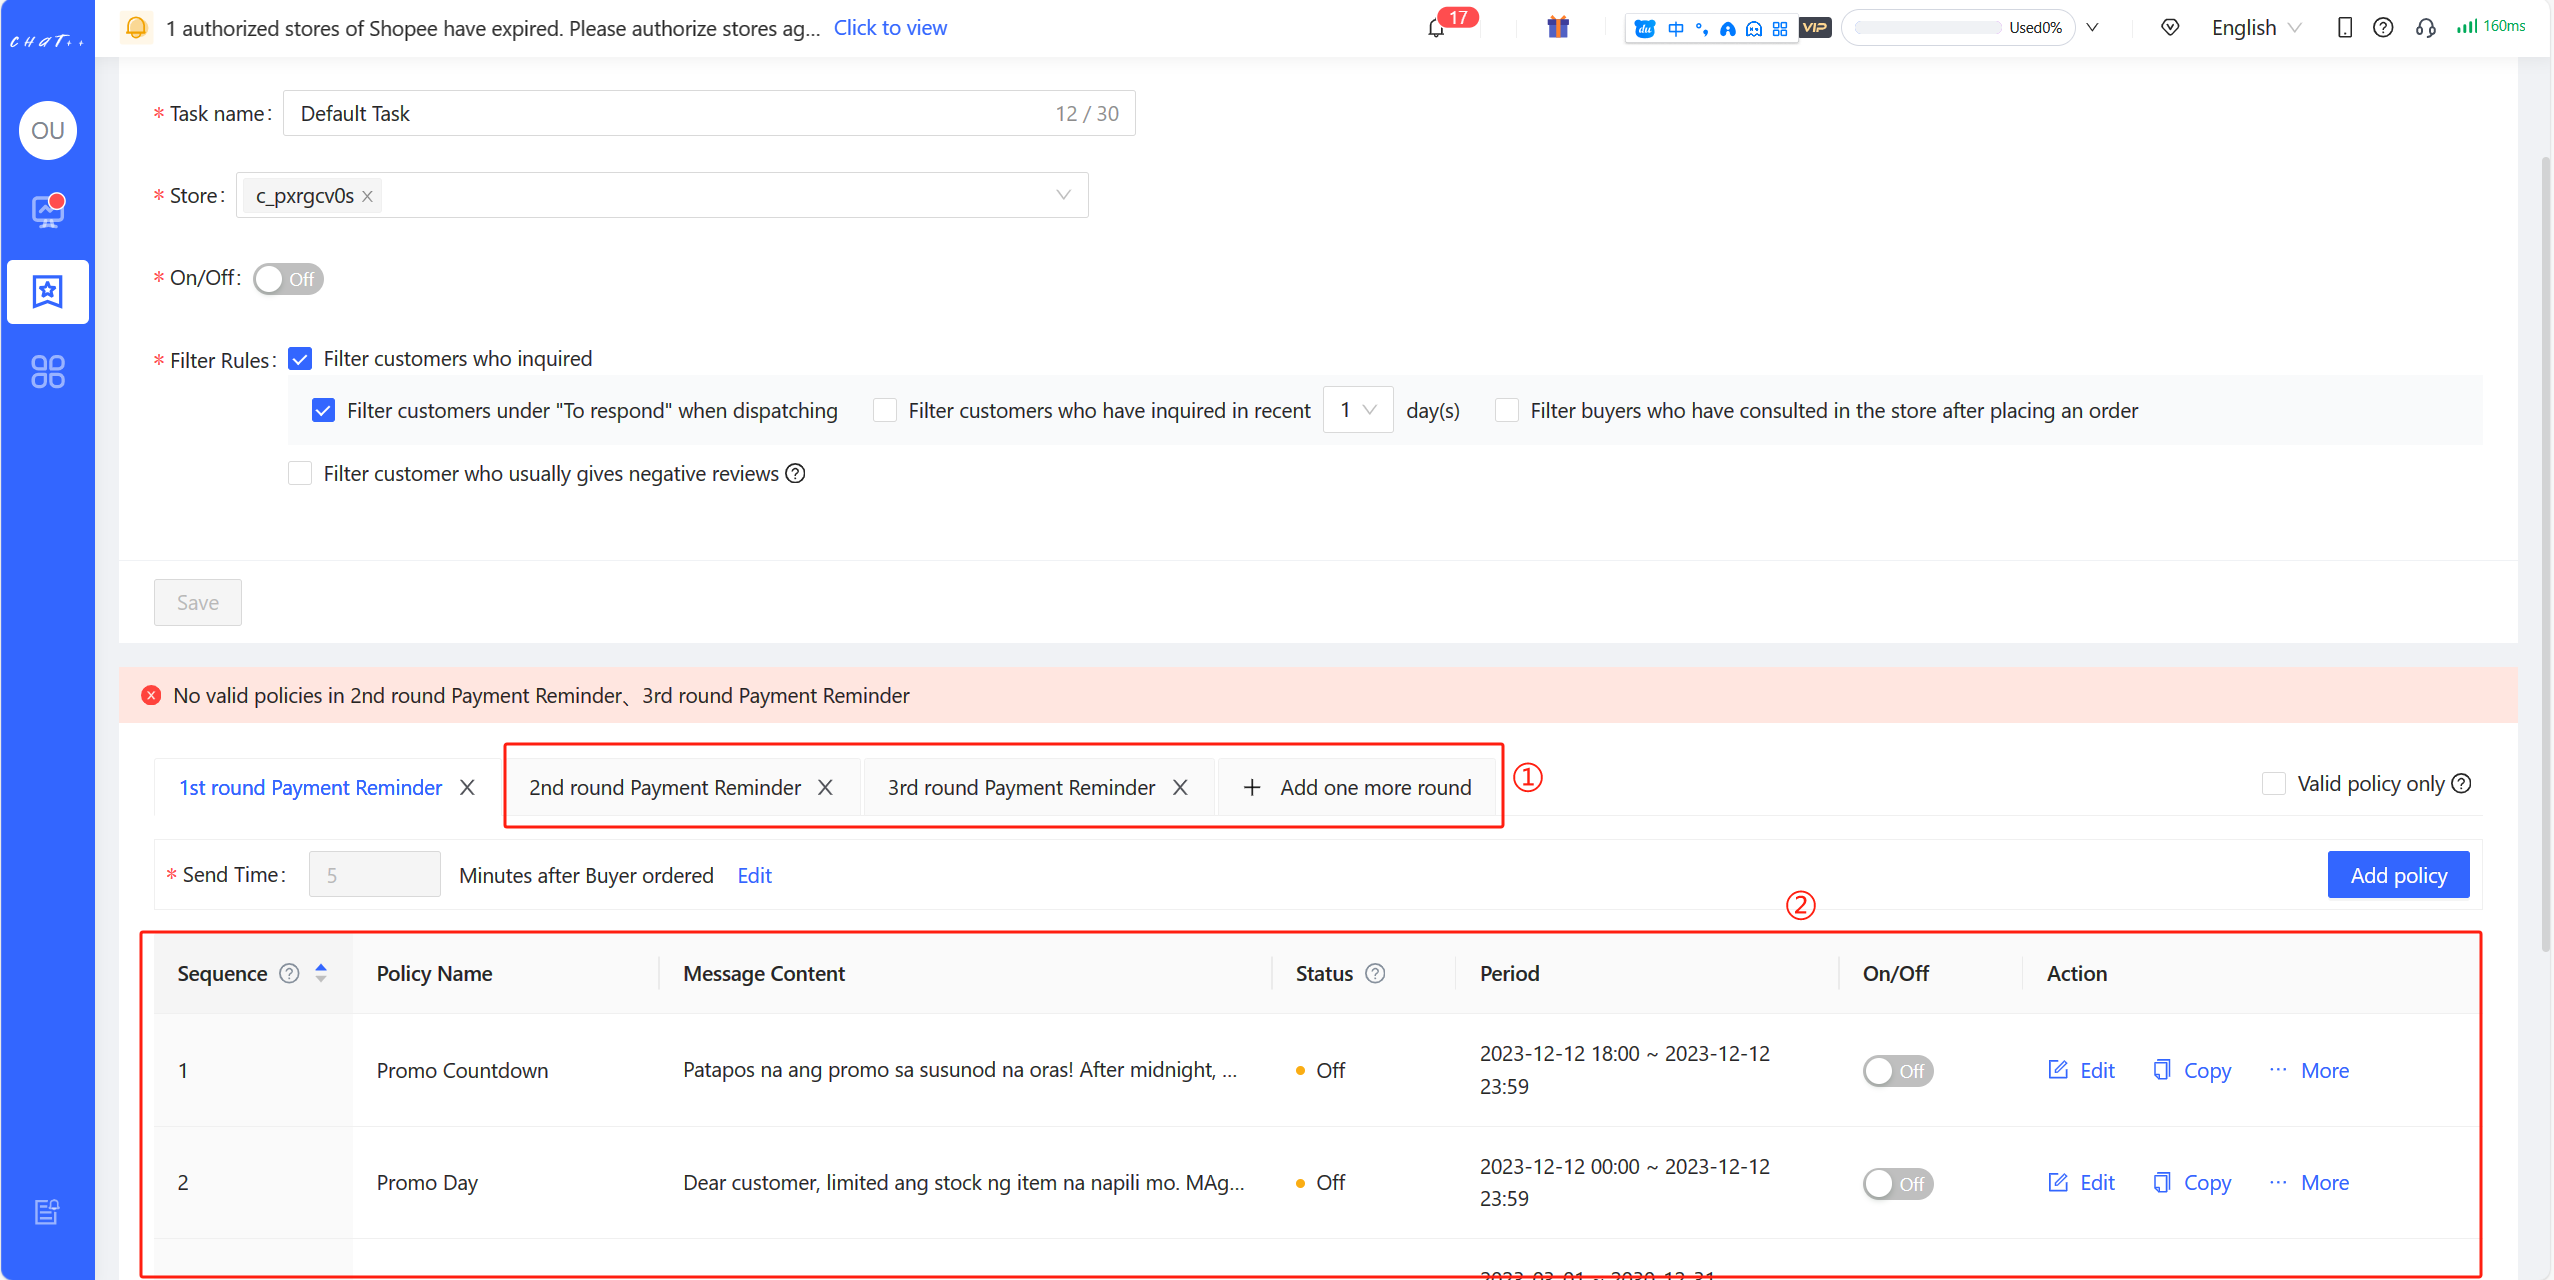Close the 3rd round Payment Reminder tab
Image resolution: width=2554 pixels, height=1280 pixels.
pos(1180,788)
